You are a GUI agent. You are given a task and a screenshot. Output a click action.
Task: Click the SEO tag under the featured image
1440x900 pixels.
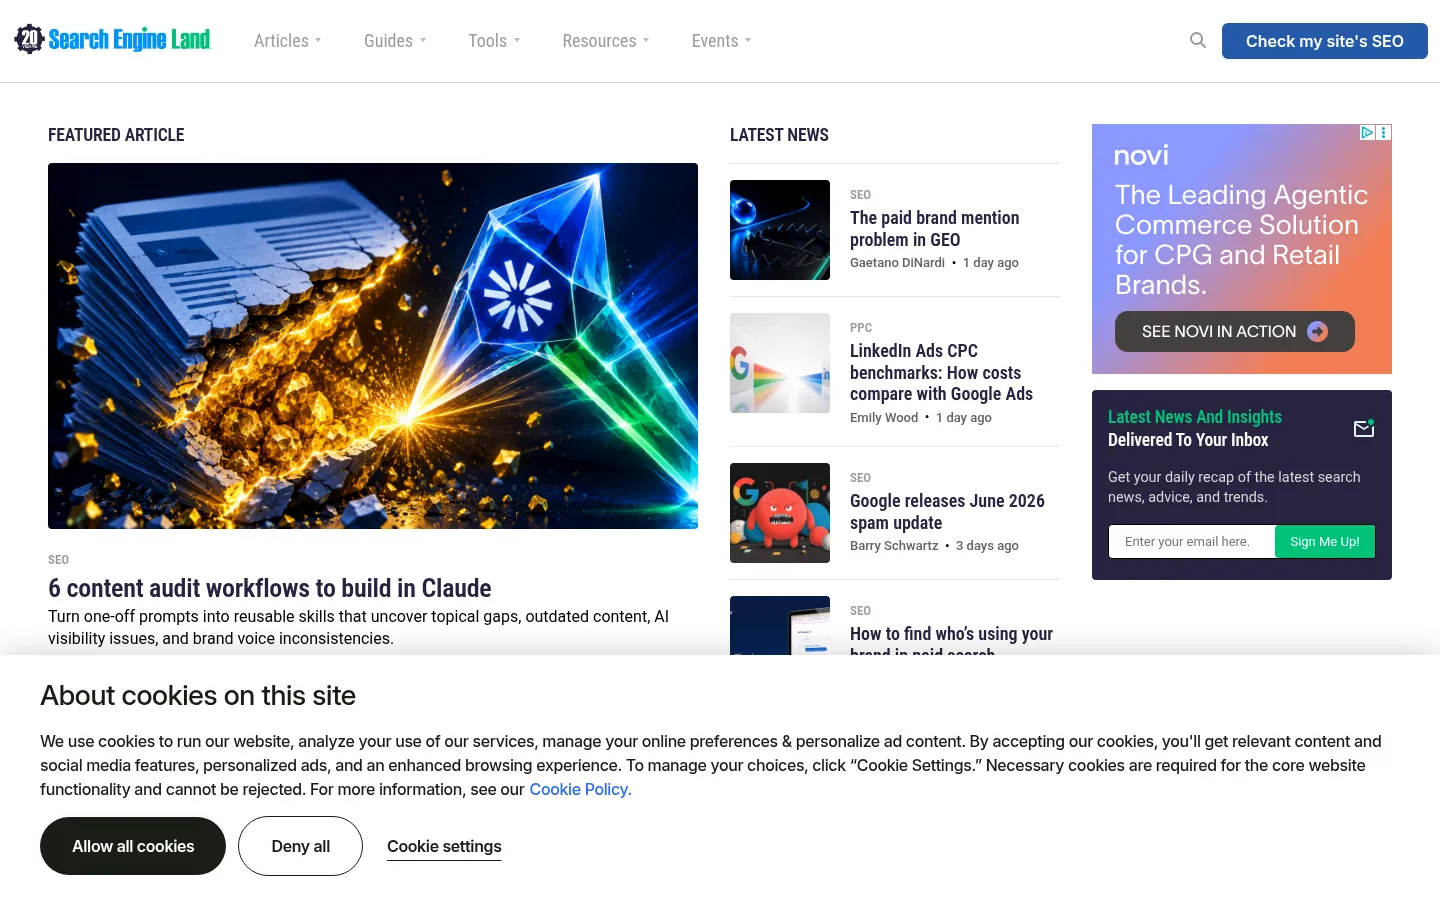(x=58, y=560)
